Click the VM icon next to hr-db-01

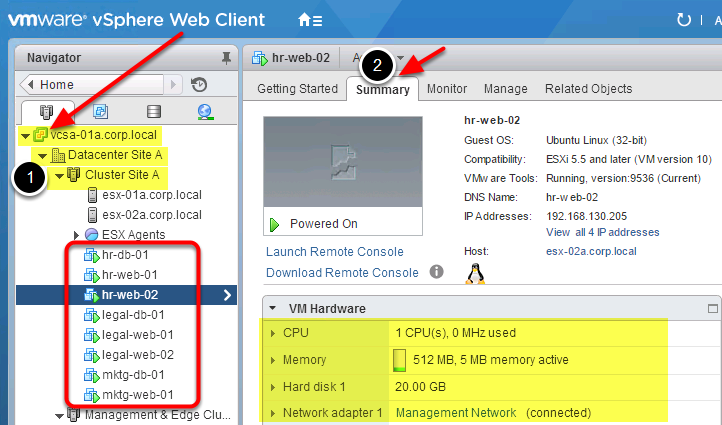(x=92, y=256)
